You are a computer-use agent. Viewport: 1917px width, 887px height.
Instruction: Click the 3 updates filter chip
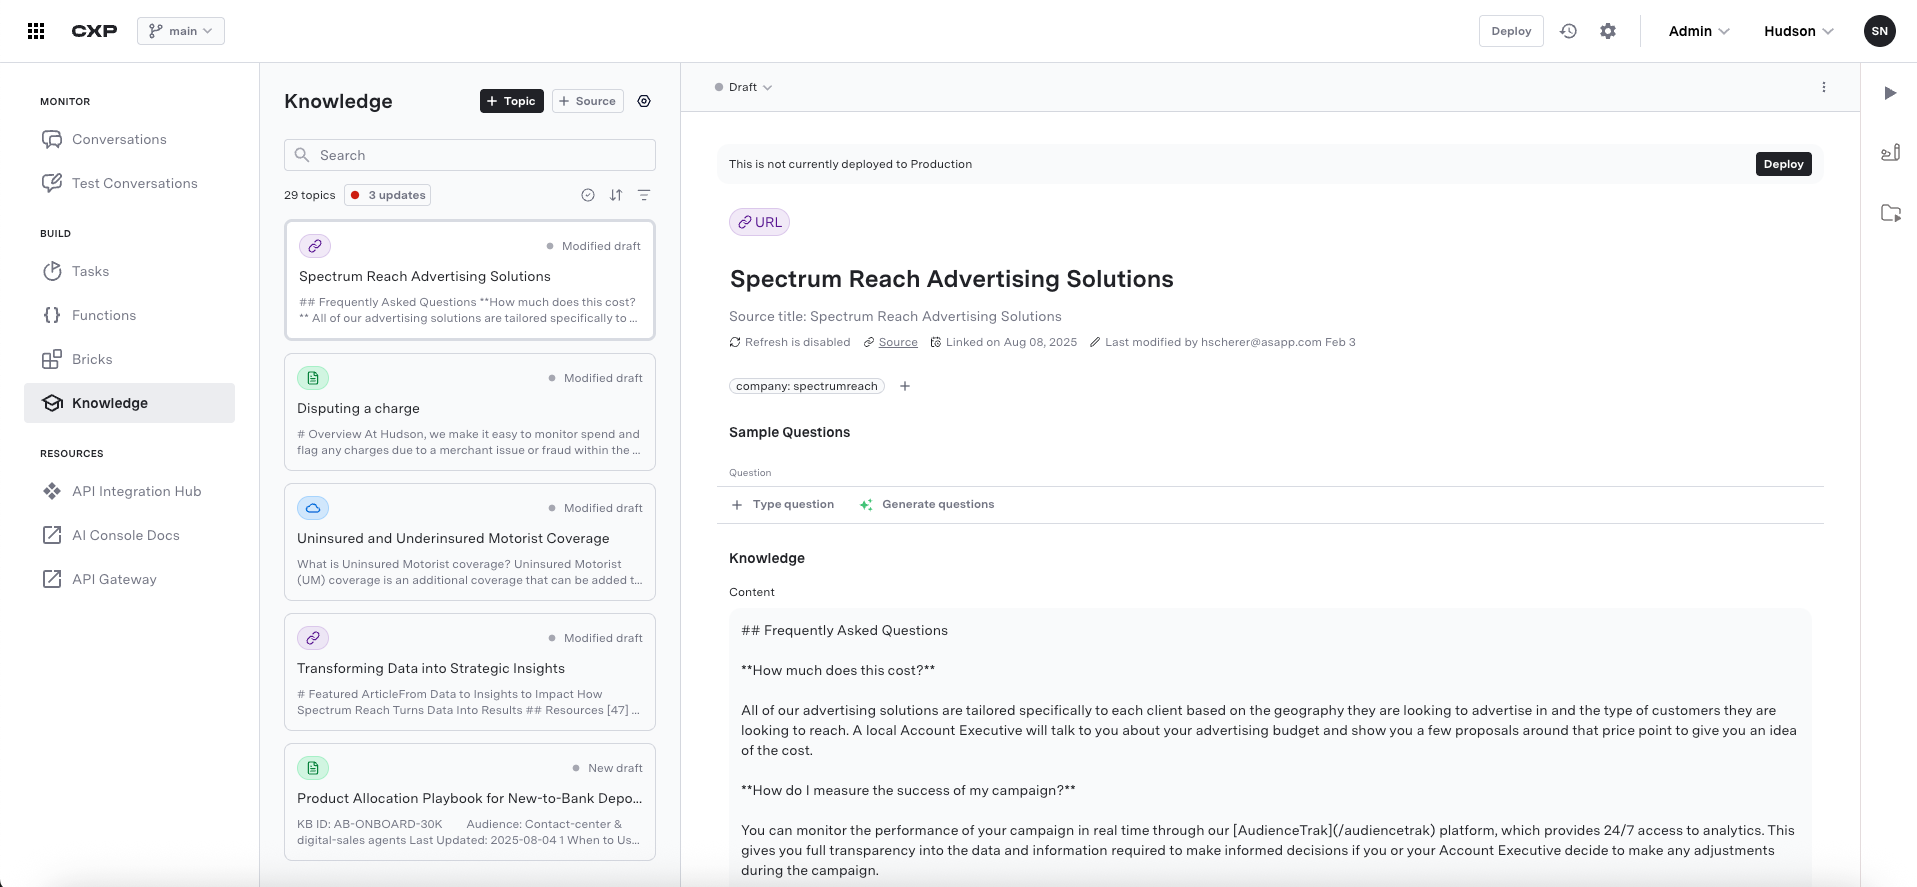388,195
